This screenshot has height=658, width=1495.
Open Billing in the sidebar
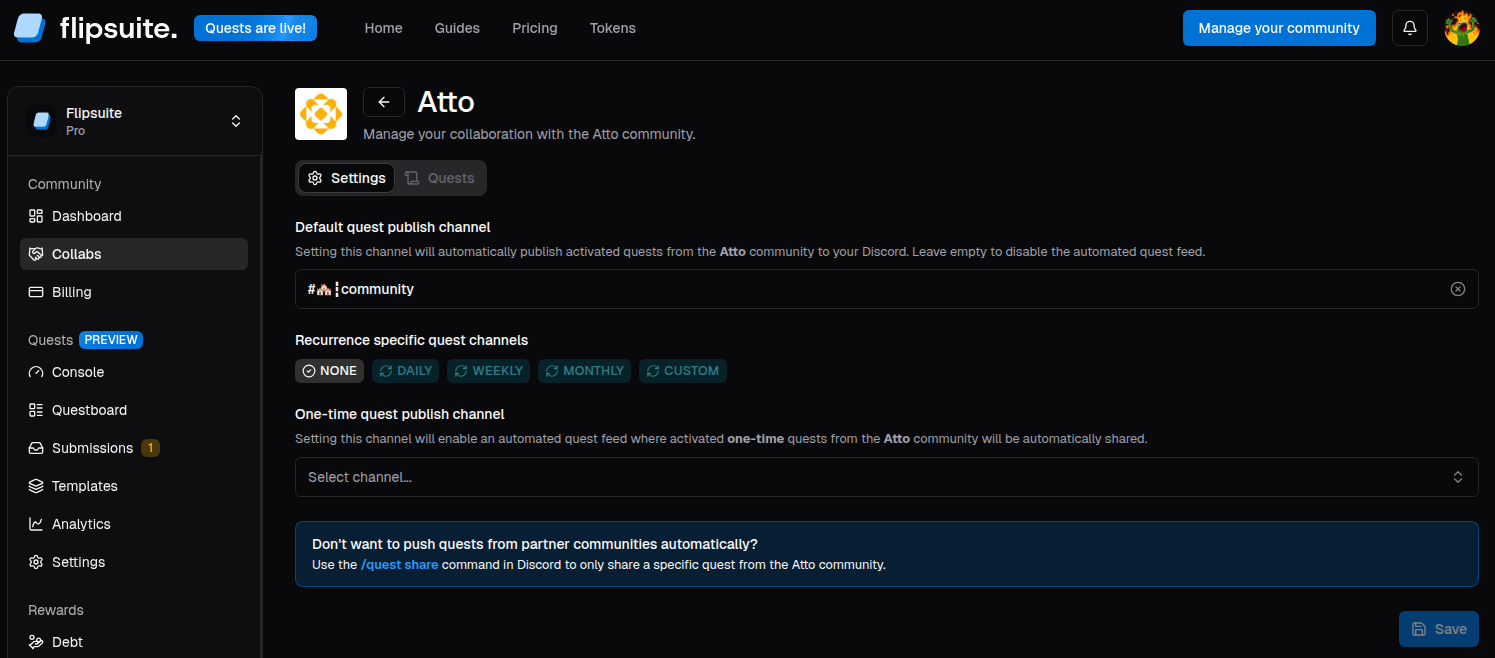point(134,292)
